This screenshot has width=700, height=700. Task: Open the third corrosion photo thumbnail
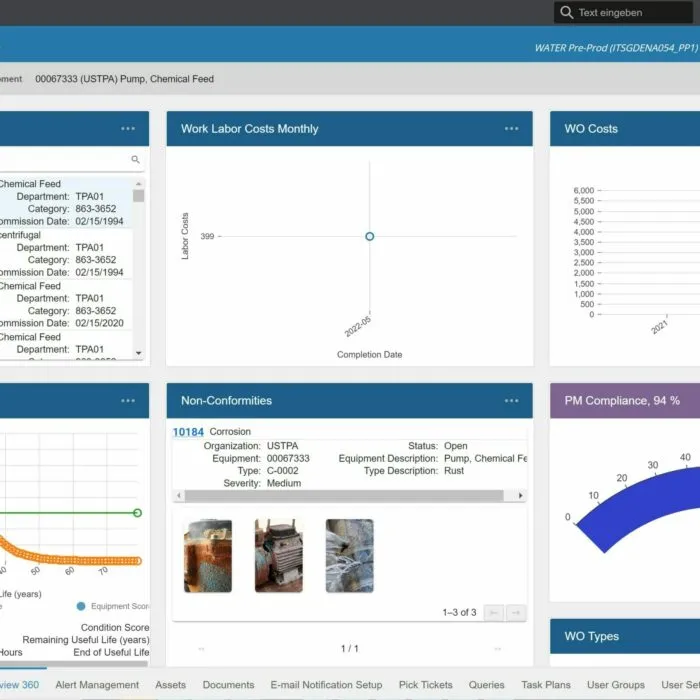point(350,556)
